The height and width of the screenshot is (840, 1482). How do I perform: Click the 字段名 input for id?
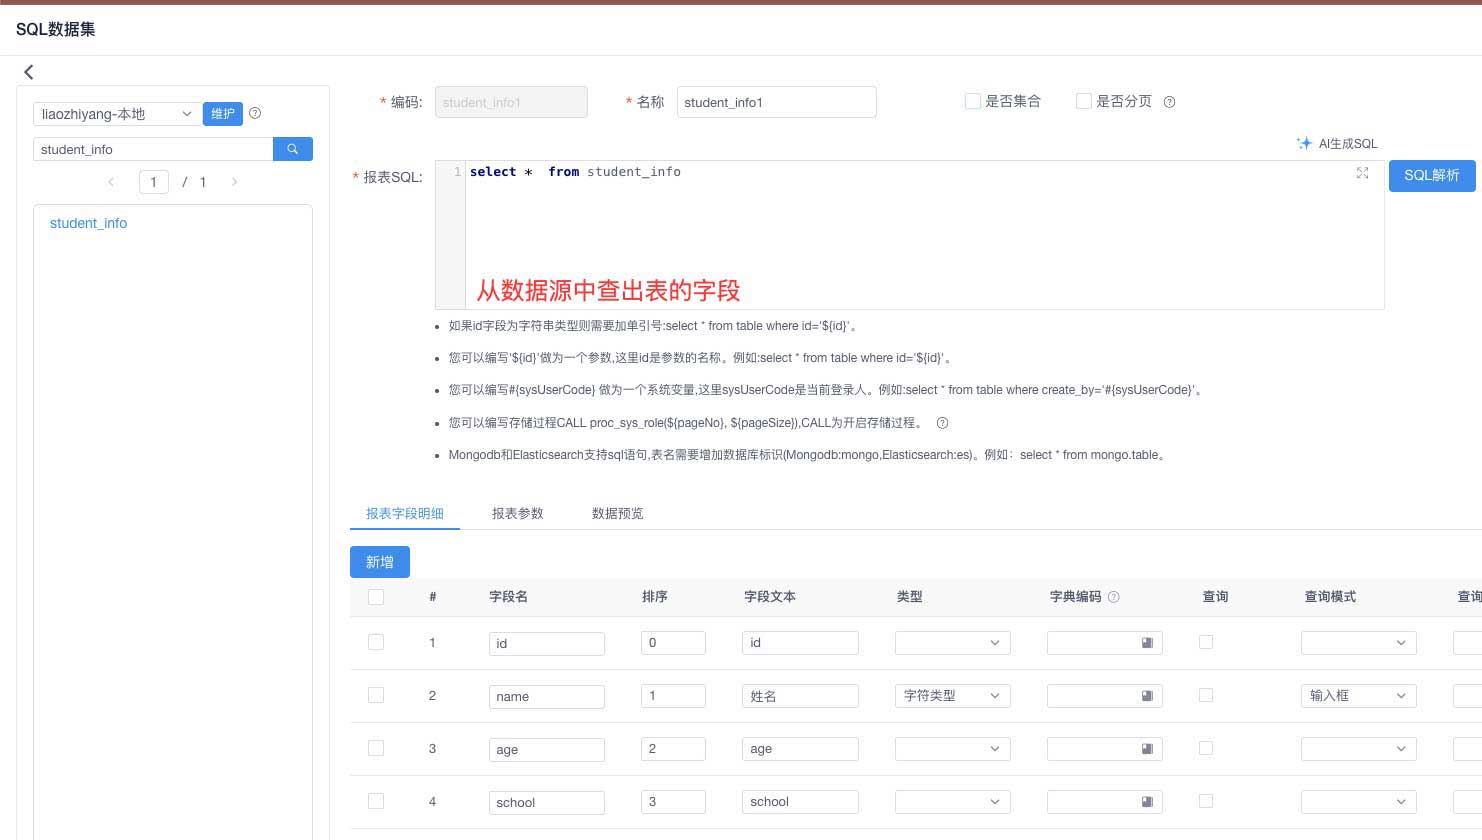(547, 643)
